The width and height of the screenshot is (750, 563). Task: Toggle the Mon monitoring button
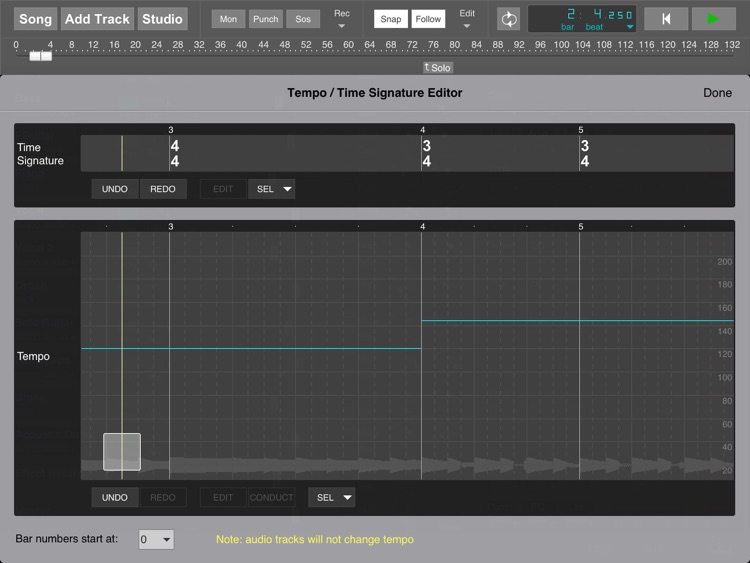point(228,19)
